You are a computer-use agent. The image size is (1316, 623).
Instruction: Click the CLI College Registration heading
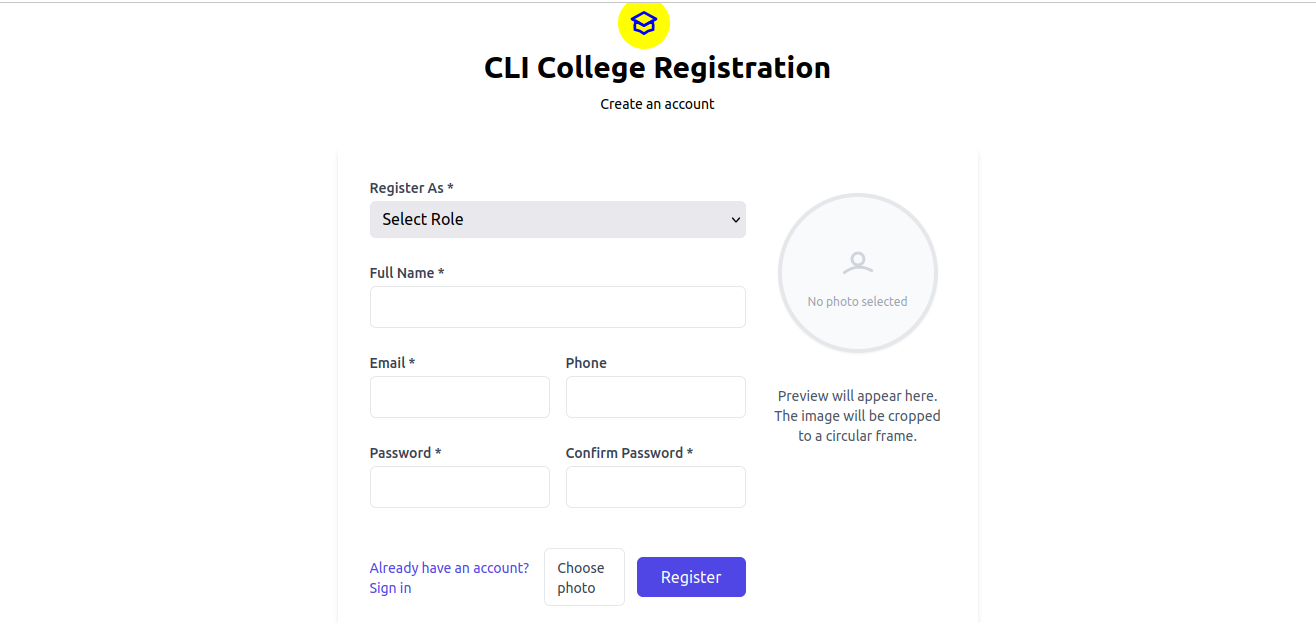(657, 68)
